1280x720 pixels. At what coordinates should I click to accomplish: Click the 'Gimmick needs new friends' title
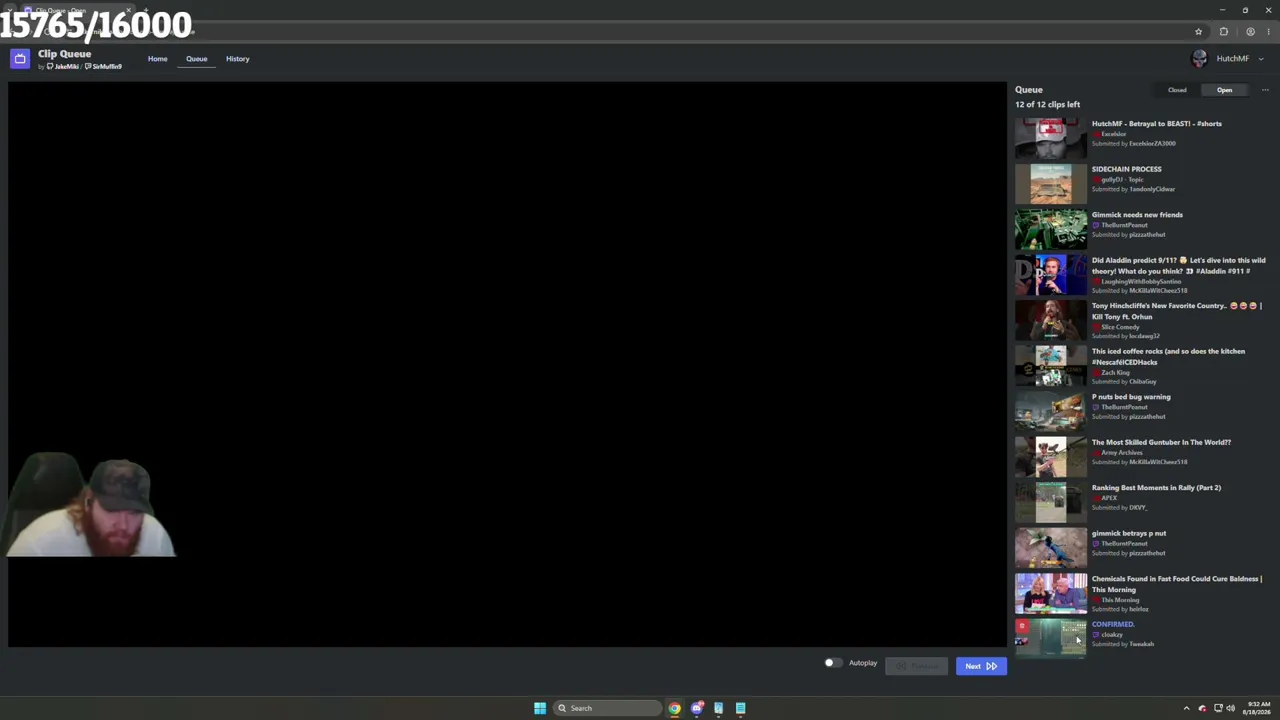1137,215
